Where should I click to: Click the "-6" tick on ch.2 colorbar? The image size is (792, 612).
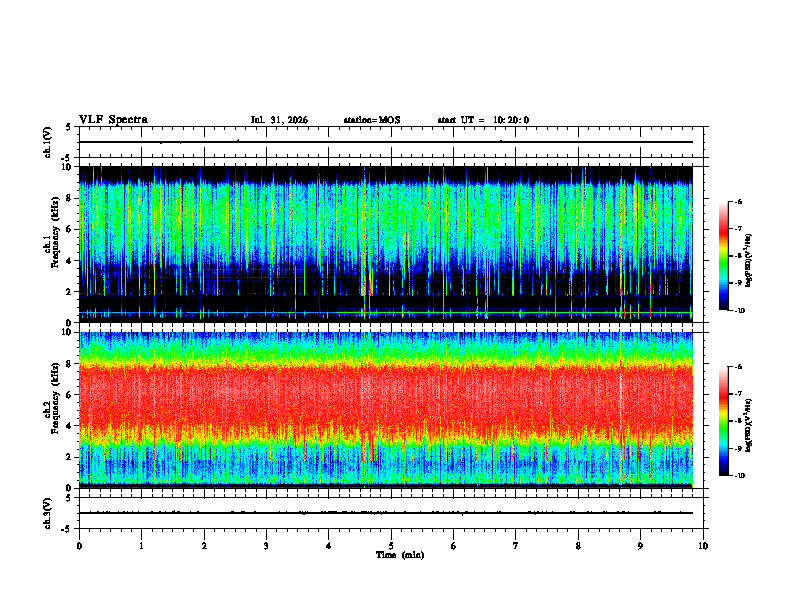click(x=738, y=367)
